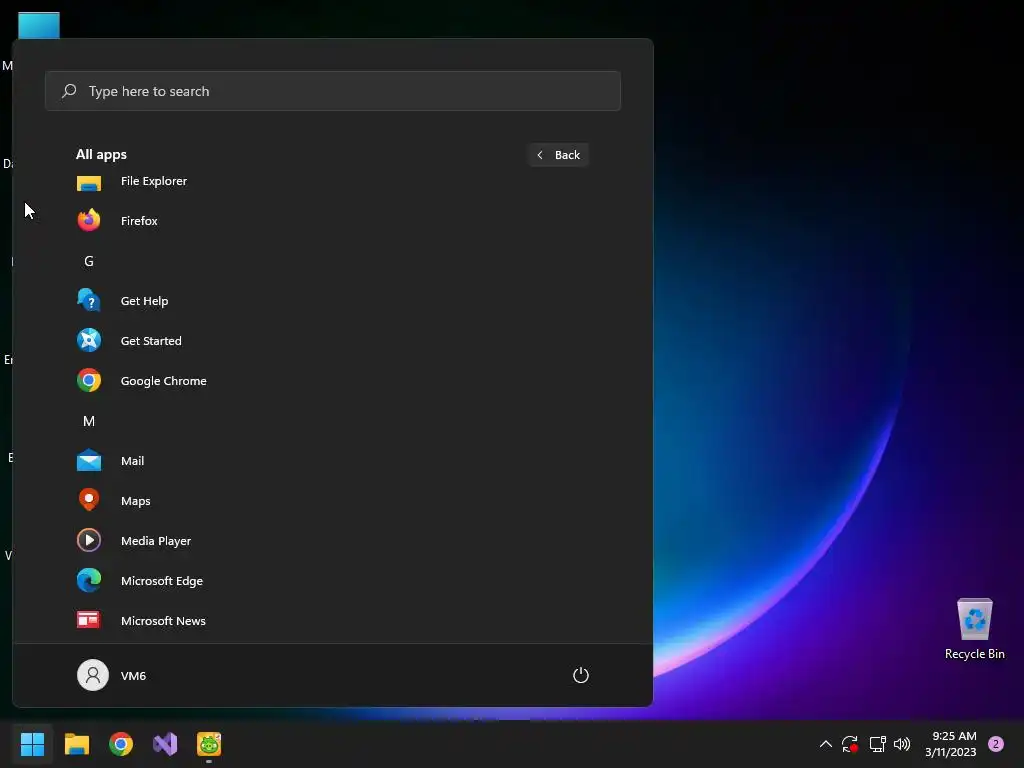This screenshot has width=1024, height=768.
Task: Click the sync status icon in system tray
Action: [x=850, y=744]
